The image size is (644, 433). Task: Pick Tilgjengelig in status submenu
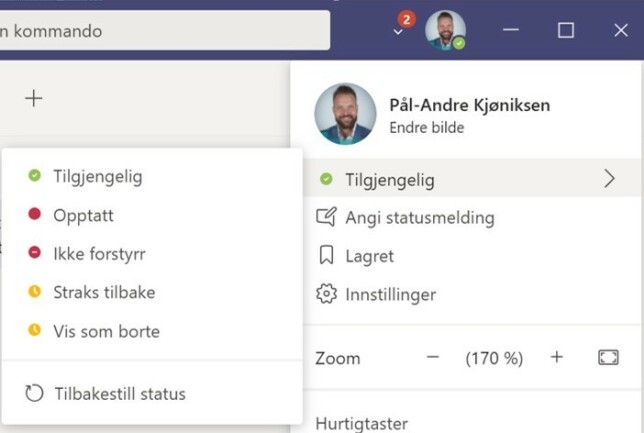pos(152,176)
